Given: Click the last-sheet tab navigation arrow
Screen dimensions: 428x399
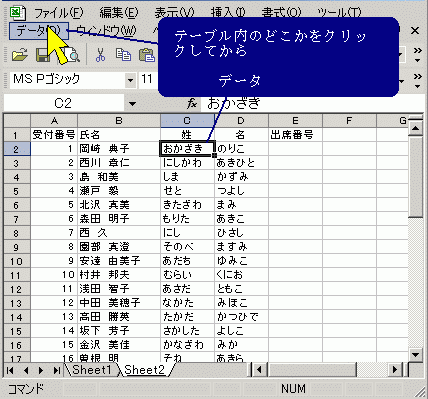Looking at the screenshot, I should 56,370.
